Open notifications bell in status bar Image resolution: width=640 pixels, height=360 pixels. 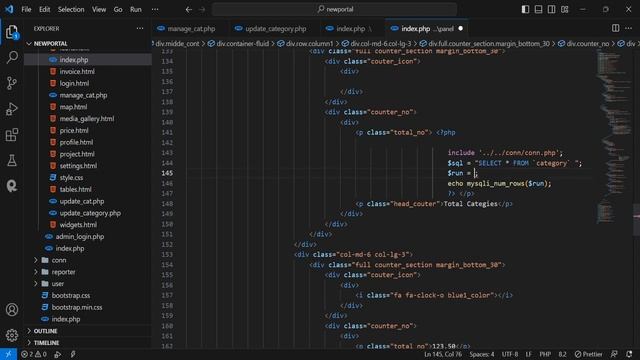pyautogui.click(x=629, y=354)
